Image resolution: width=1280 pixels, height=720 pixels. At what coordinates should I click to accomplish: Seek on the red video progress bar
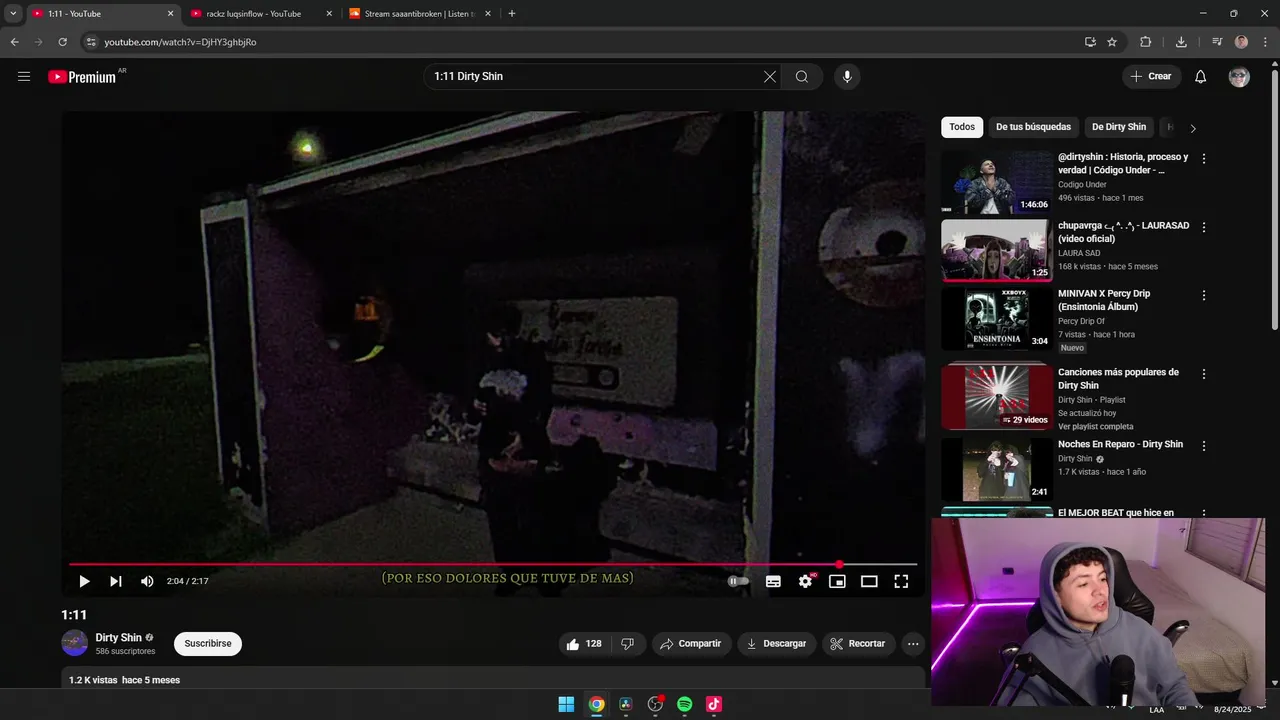coord(493,565)
